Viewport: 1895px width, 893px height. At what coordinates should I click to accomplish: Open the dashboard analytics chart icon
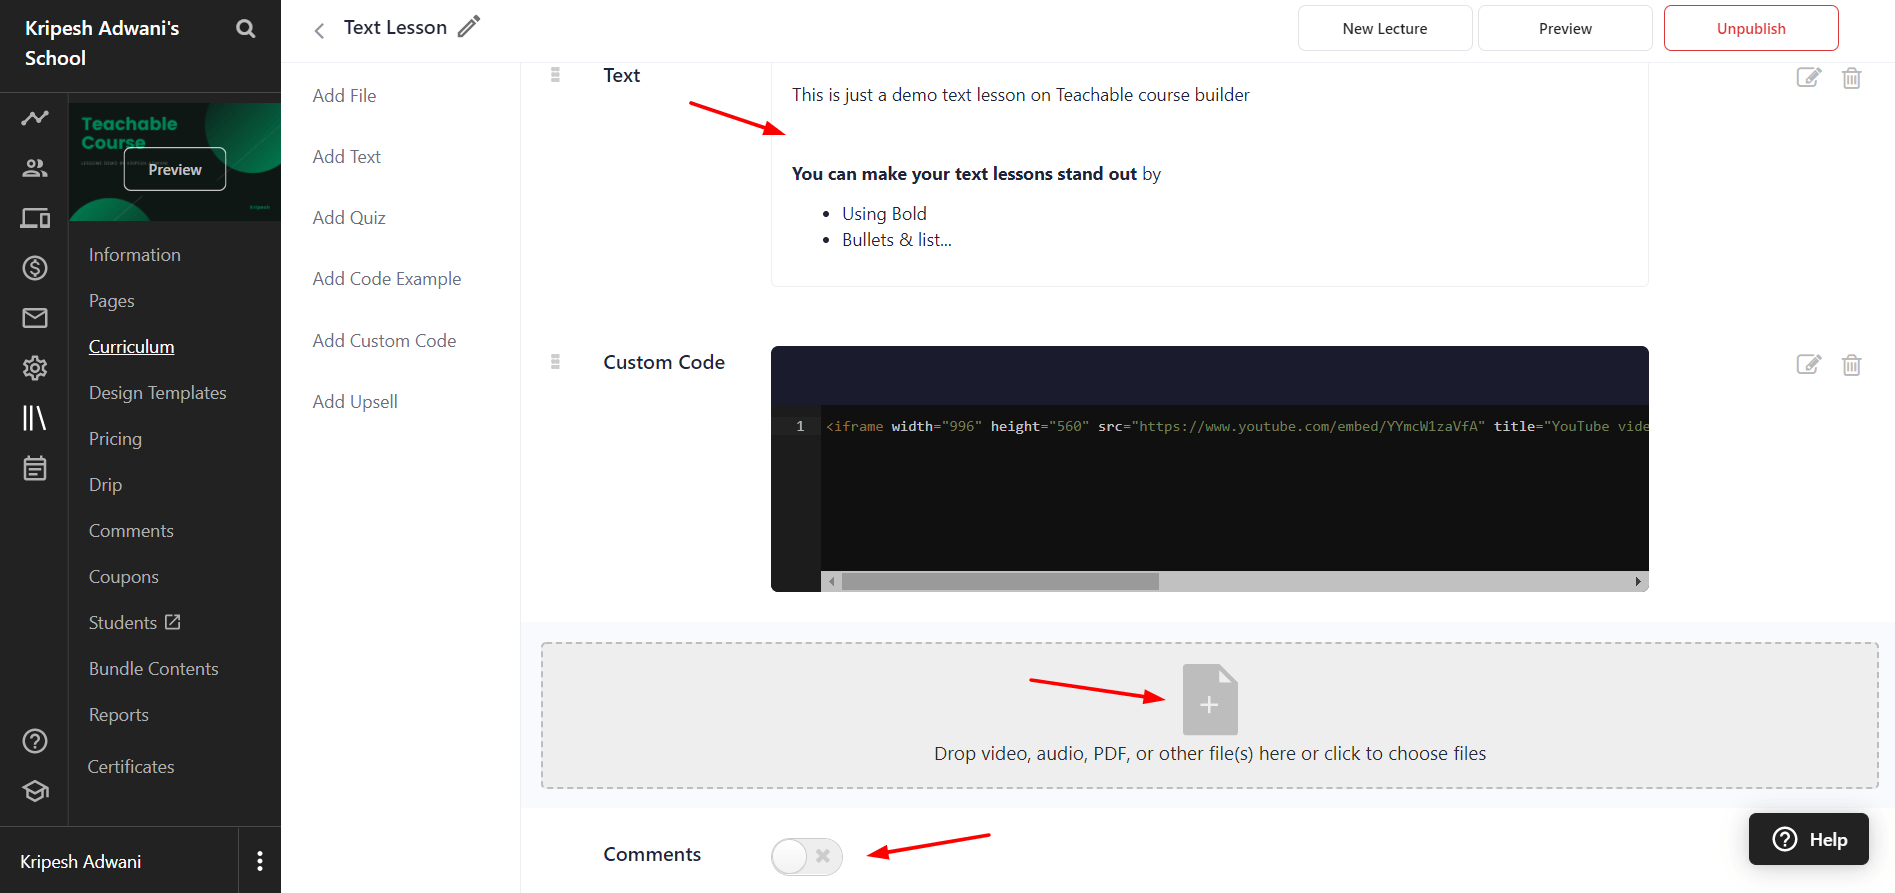point(35,118)
